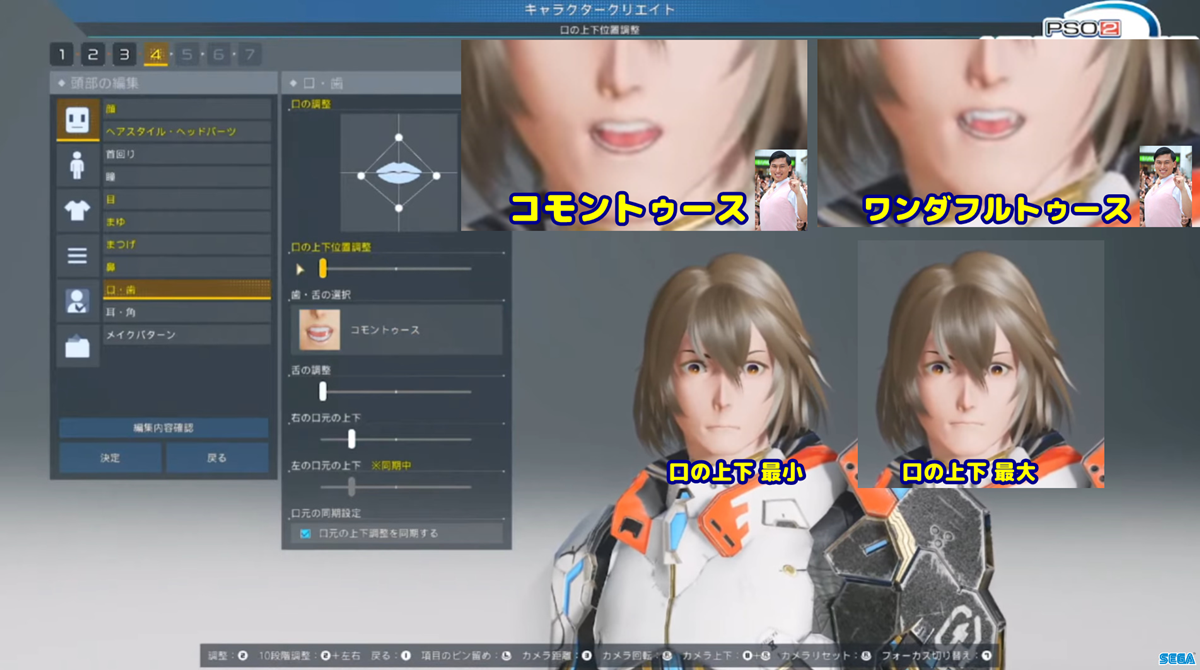Click right handle of mouth shape adjuster
The image size is (1200, 670).
pos(437,174)
